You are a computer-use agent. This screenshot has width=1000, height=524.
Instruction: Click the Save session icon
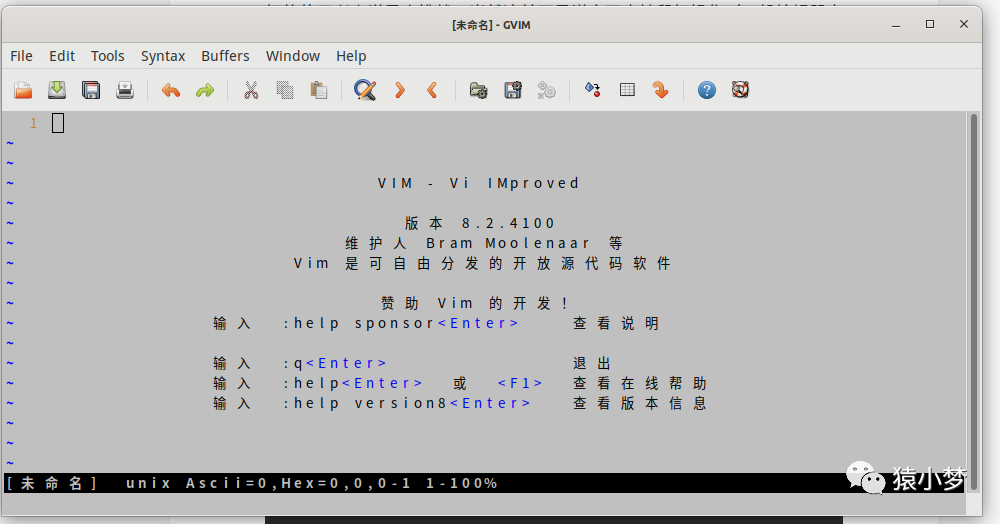tap(513, 90)
